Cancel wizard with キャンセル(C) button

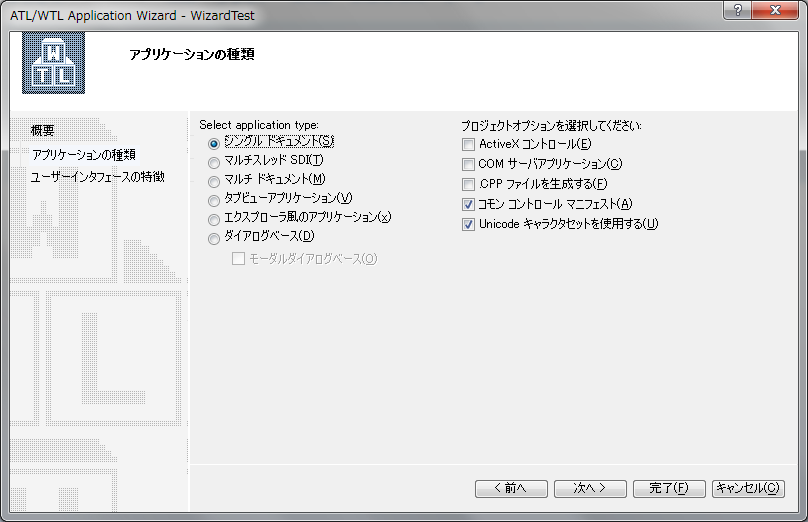click(748, 488)
